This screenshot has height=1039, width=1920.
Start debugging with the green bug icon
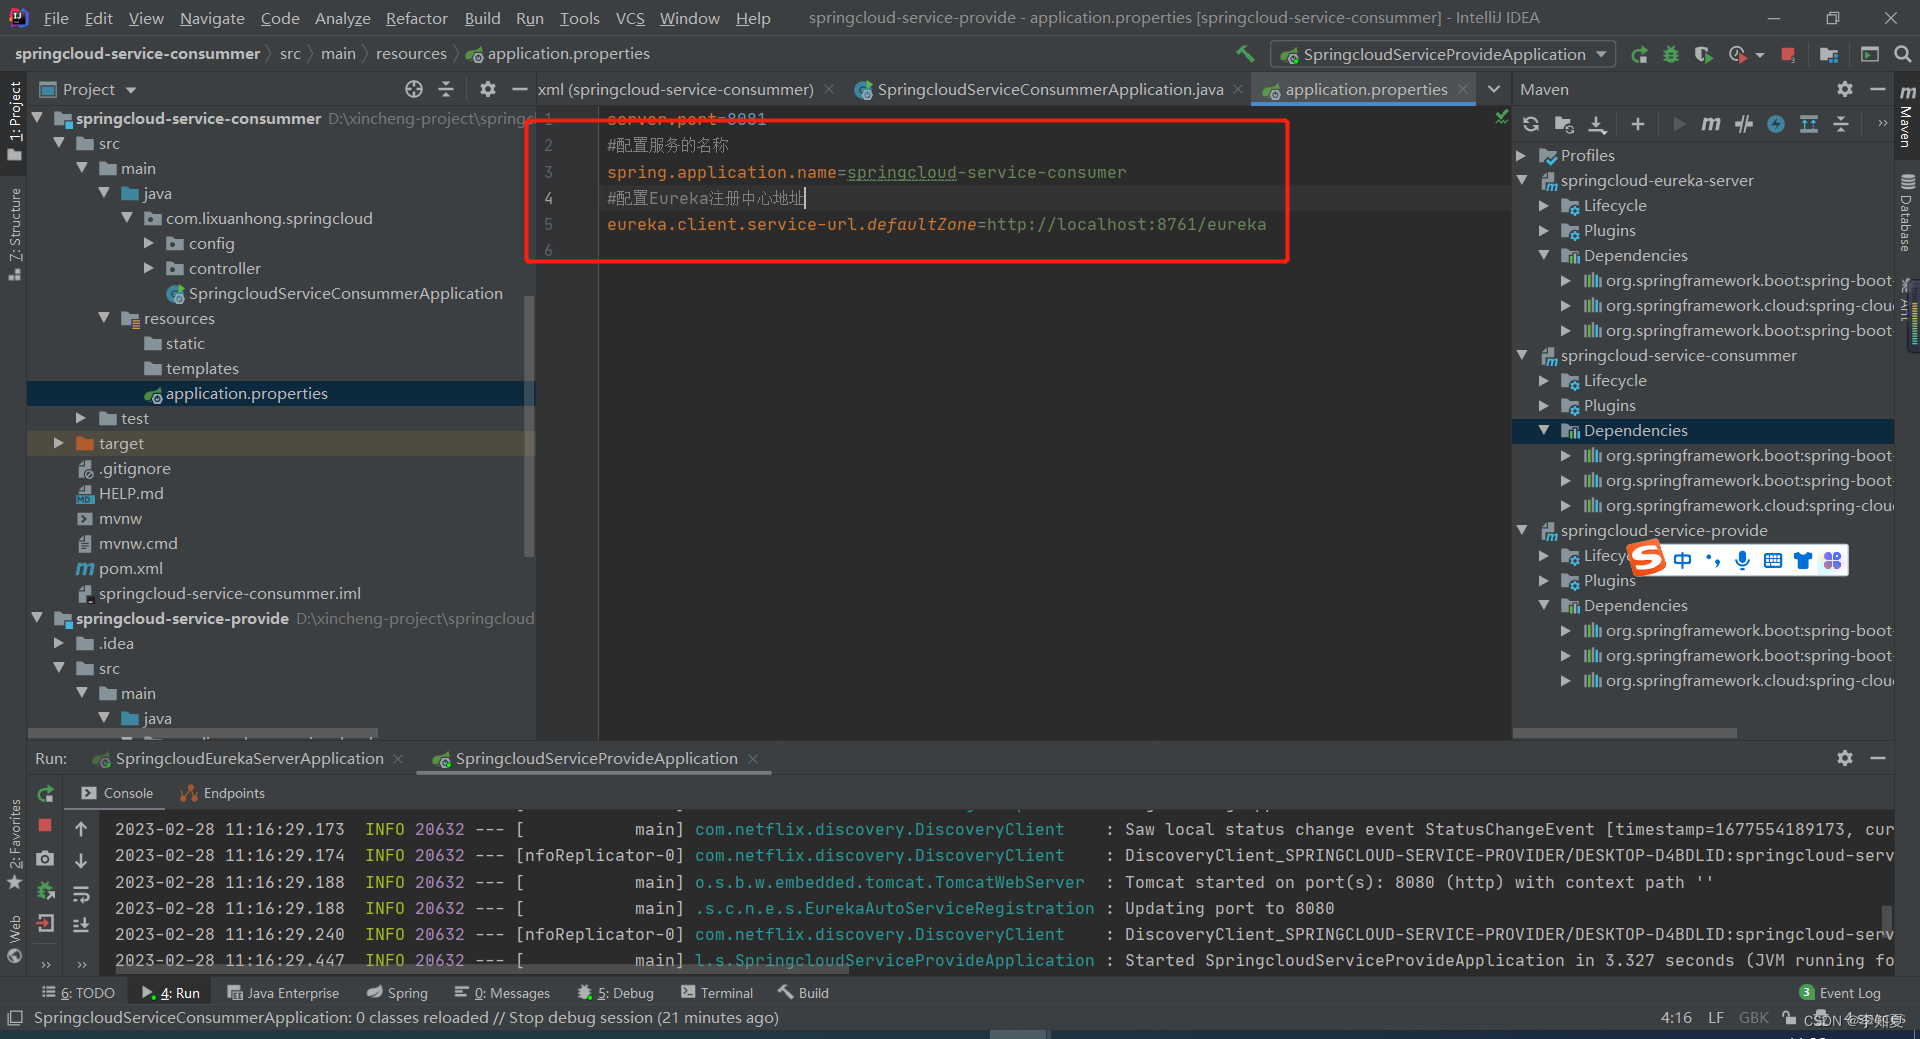pyautogui.click(x=1671, y=55)
